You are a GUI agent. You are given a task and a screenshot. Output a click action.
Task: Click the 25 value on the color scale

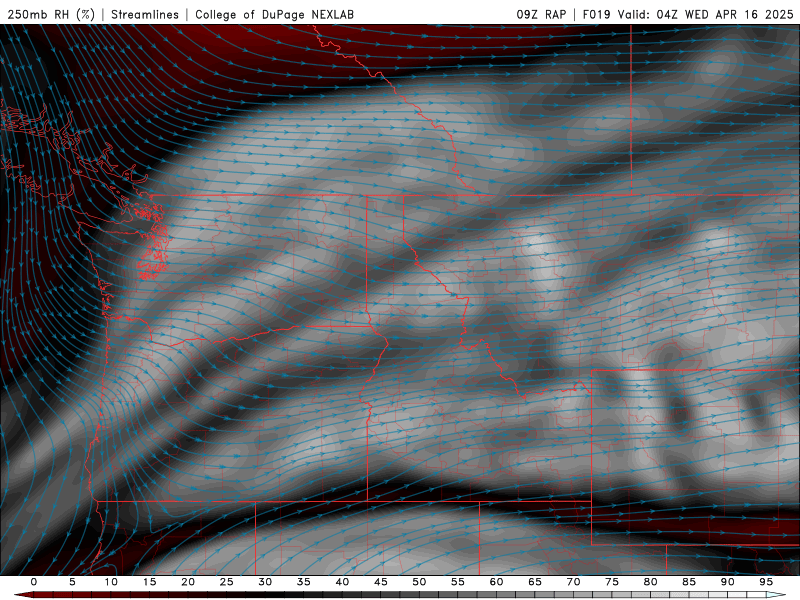(227, 582)
